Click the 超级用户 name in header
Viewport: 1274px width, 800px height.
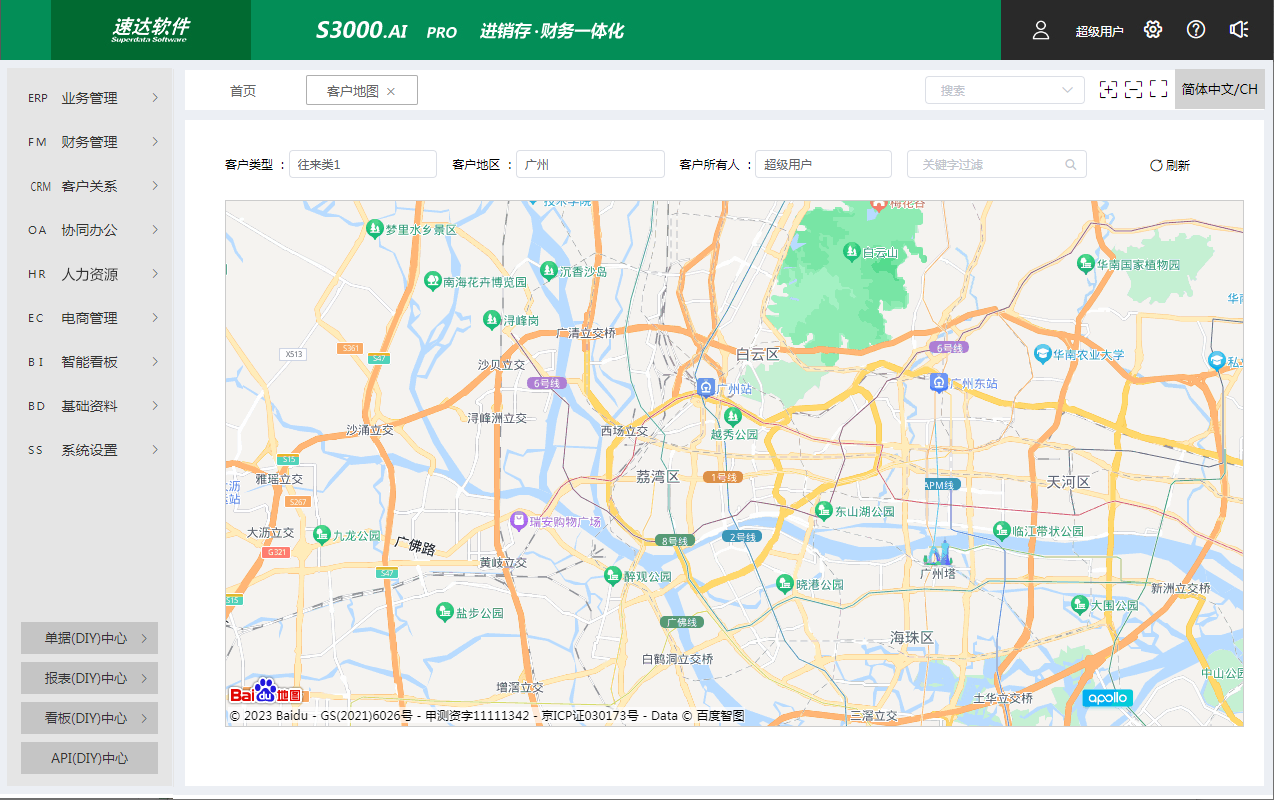point(1099,31)
